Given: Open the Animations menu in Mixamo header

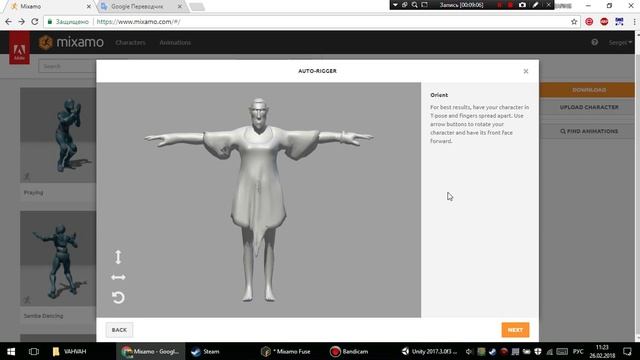Looking at the screenshot, I should click(x=175, y=42).
